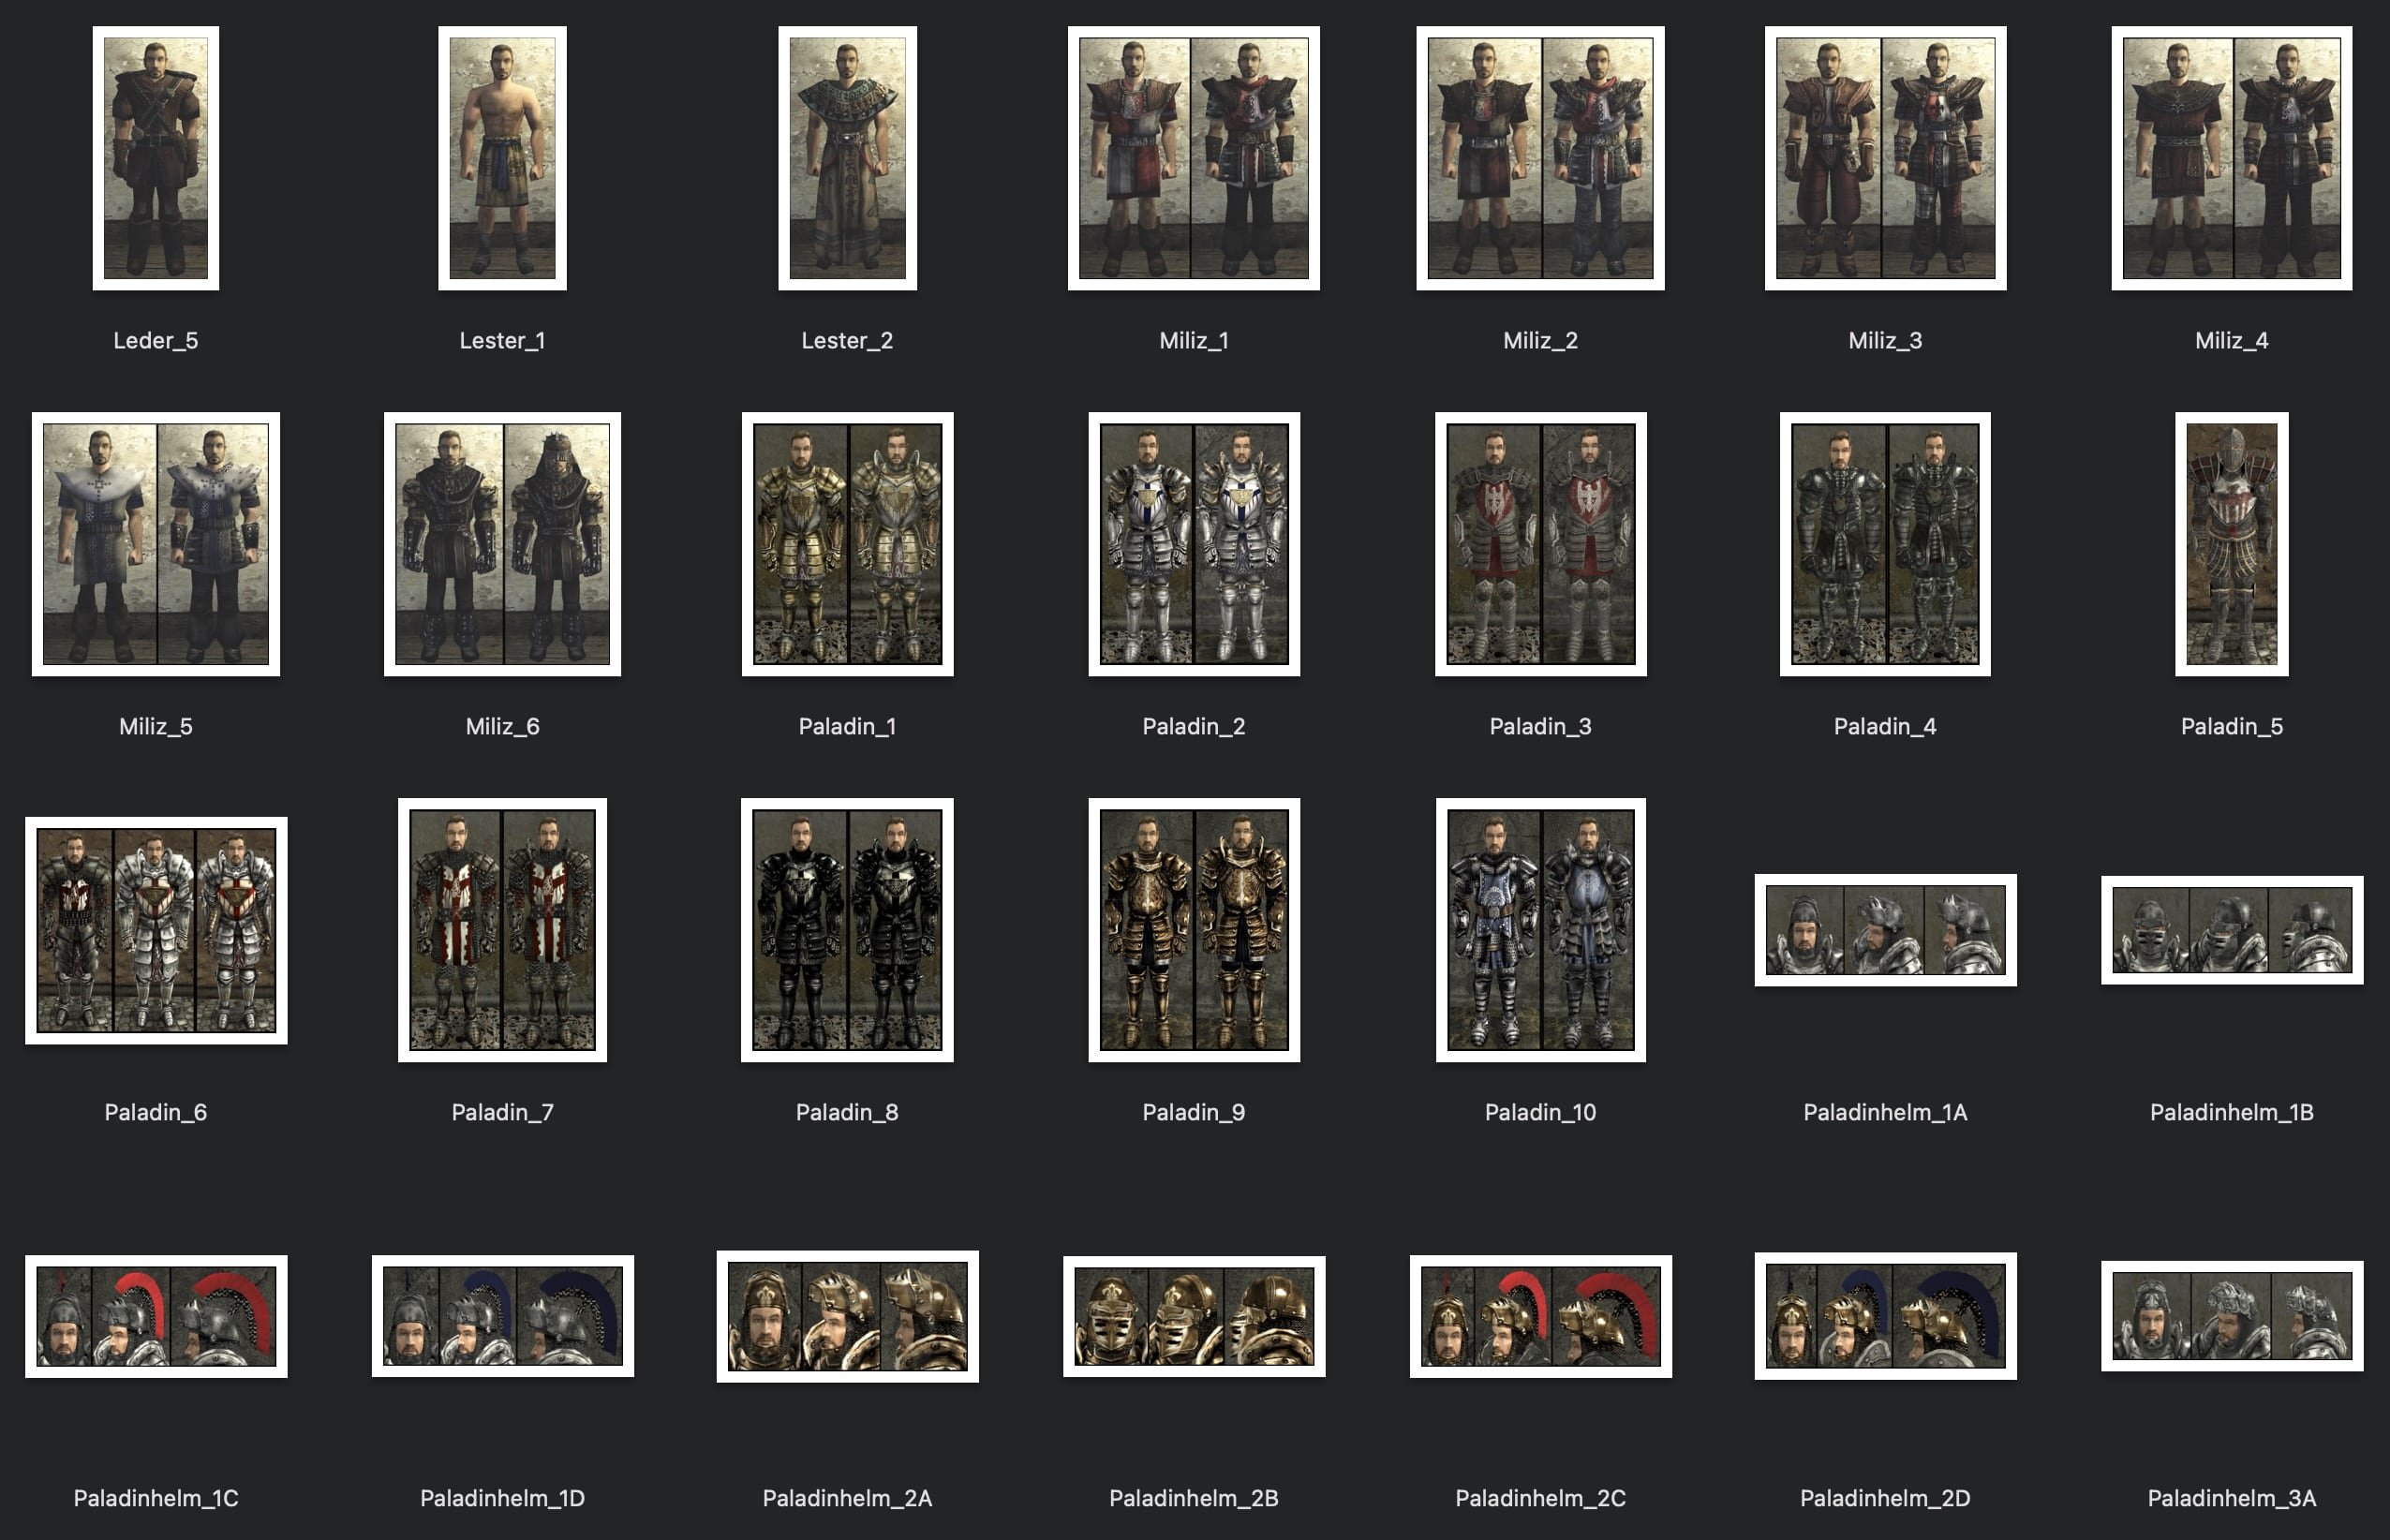Click the Paladin_10 file name label
Image resolution: width=2390 pixels, height=1540 pixels.
point(1540,1112)
